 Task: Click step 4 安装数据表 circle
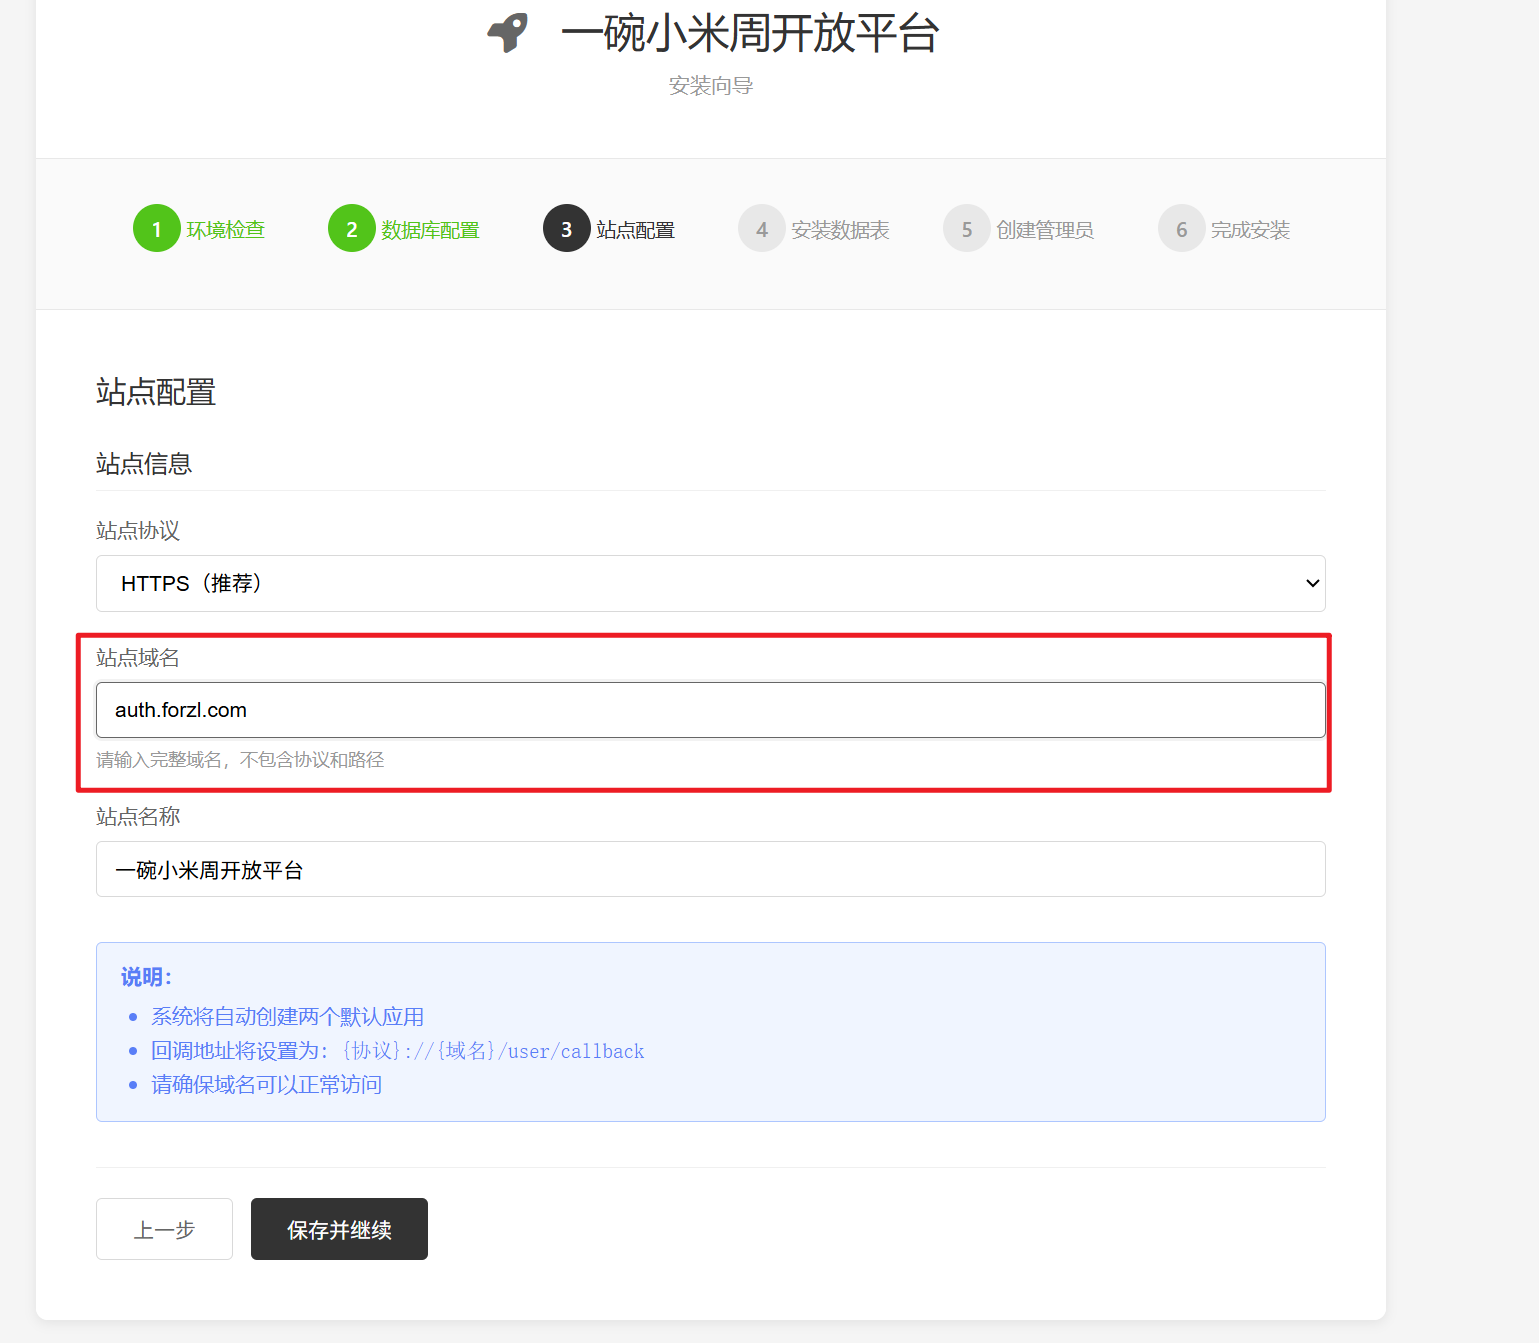[761, 228]
